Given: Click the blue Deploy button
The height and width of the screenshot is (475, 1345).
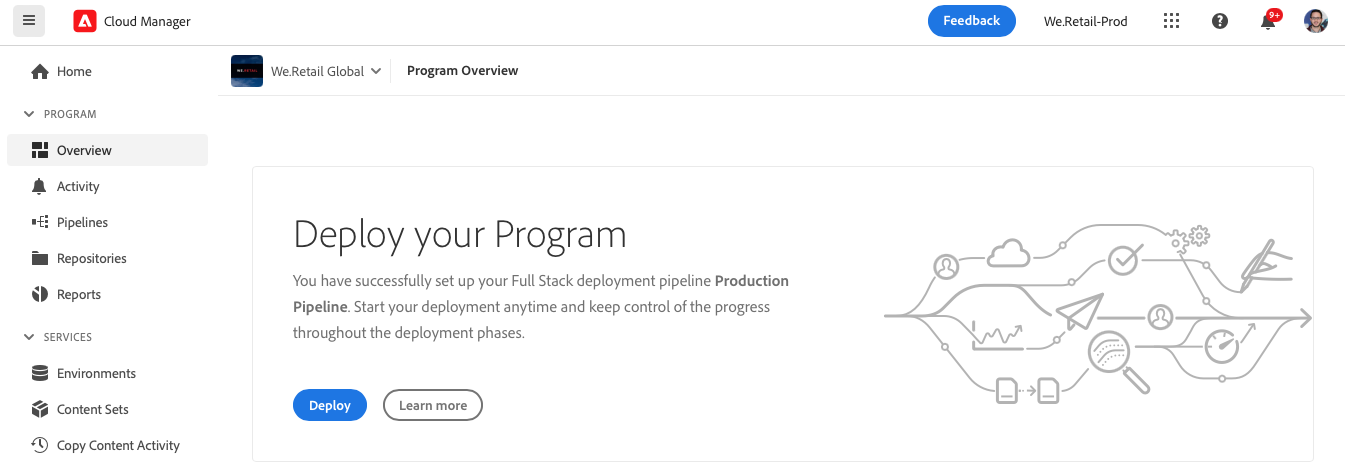Looking at the screenshot, I should coord(330,405).
